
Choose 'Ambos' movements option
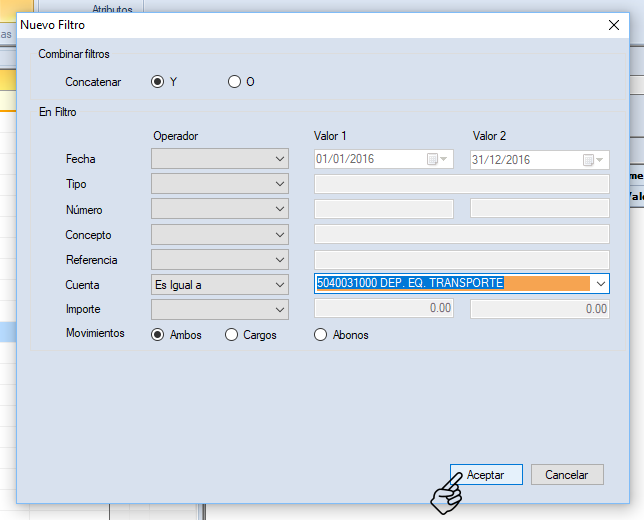tap(157, 335)
